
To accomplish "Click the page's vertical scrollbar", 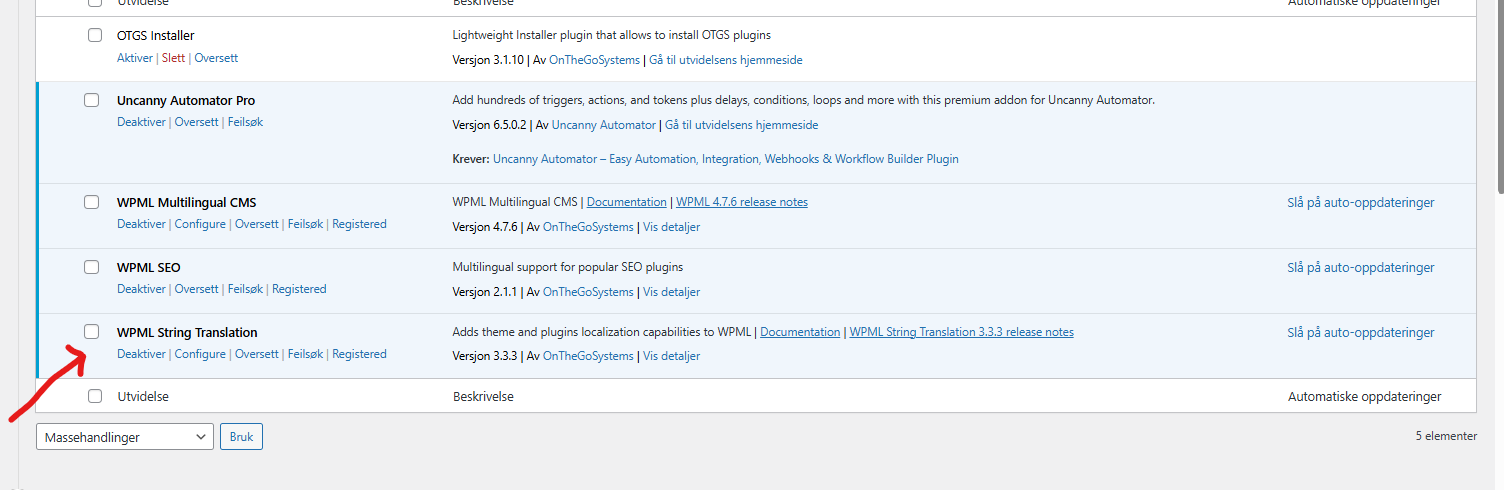I will coord(1500,95).
